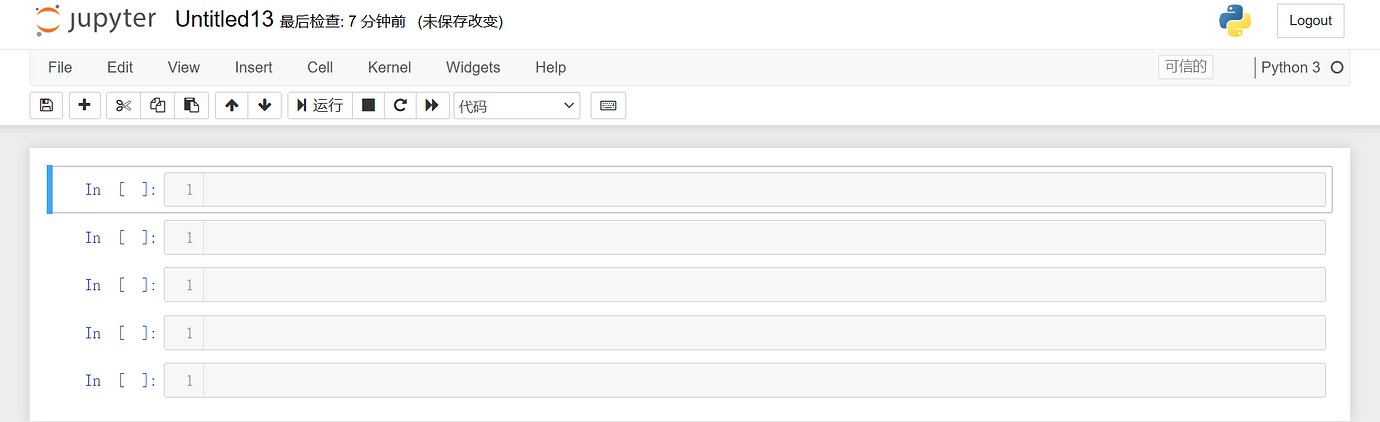Move selected cell up arrow

(232, 105)
